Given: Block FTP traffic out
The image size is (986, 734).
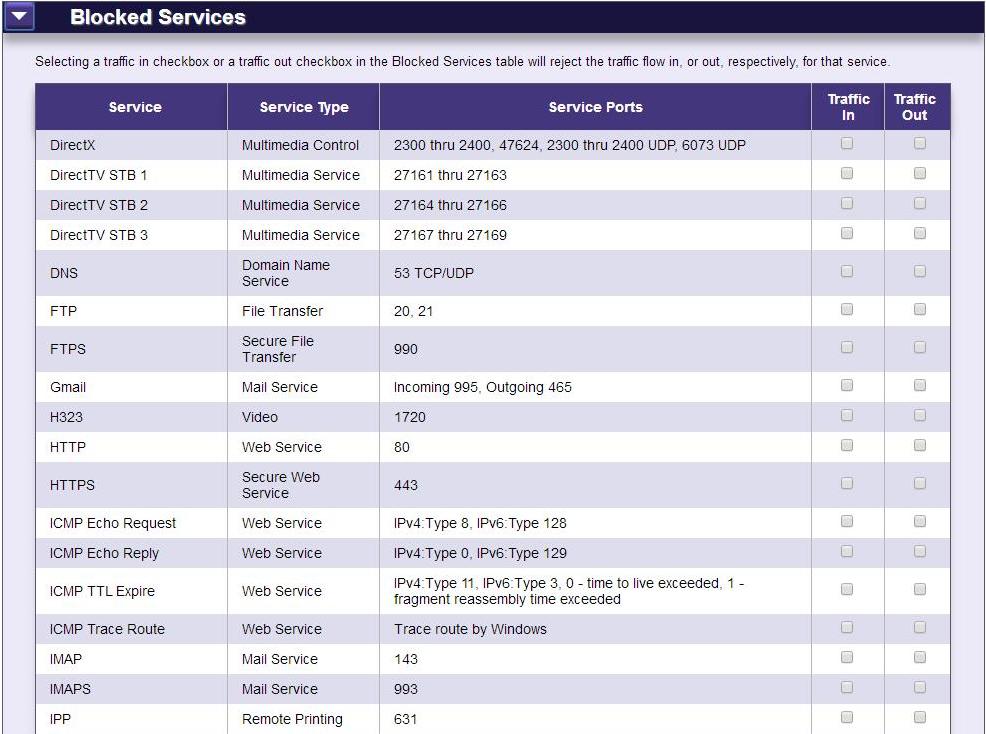Looking at the screenshot, I should (919, 309).
